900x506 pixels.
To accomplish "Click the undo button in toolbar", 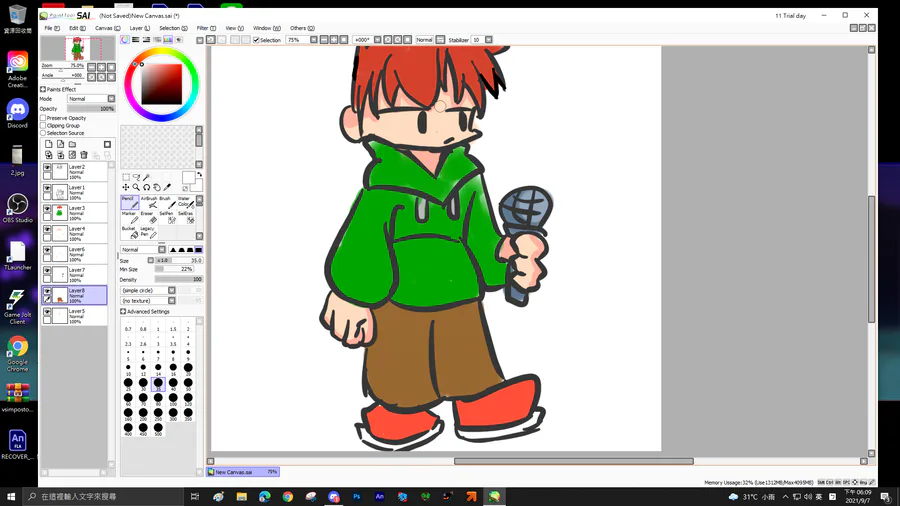I will point(211,40).
